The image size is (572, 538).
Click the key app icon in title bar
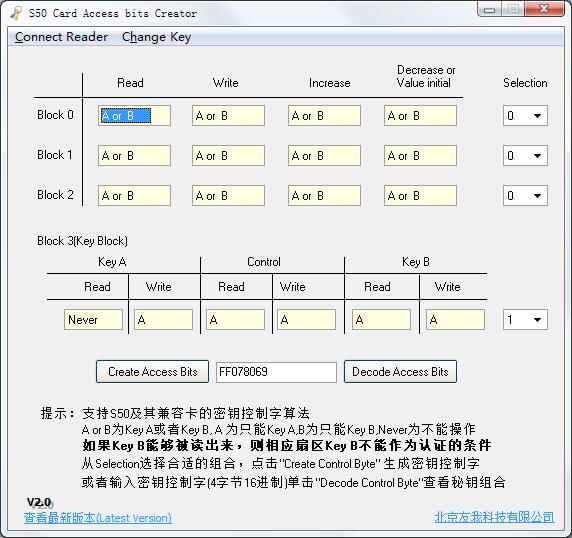click(x=16, y=13)
